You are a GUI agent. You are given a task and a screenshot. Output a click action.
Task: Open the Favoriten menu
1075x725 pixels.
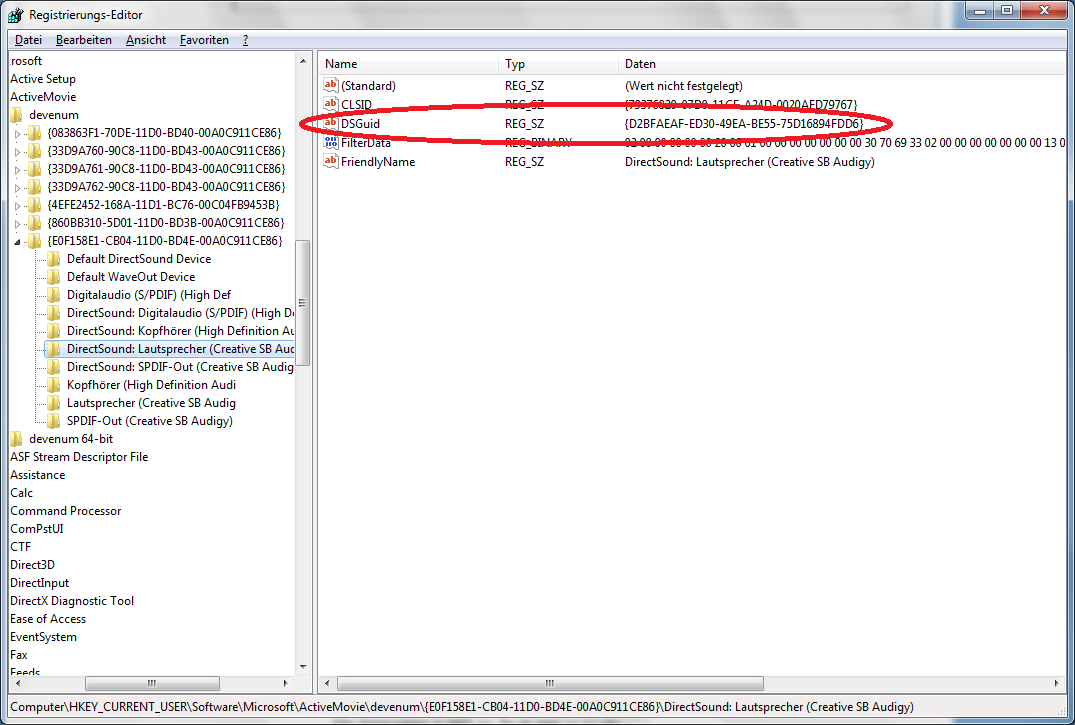[x=204, y=40]
